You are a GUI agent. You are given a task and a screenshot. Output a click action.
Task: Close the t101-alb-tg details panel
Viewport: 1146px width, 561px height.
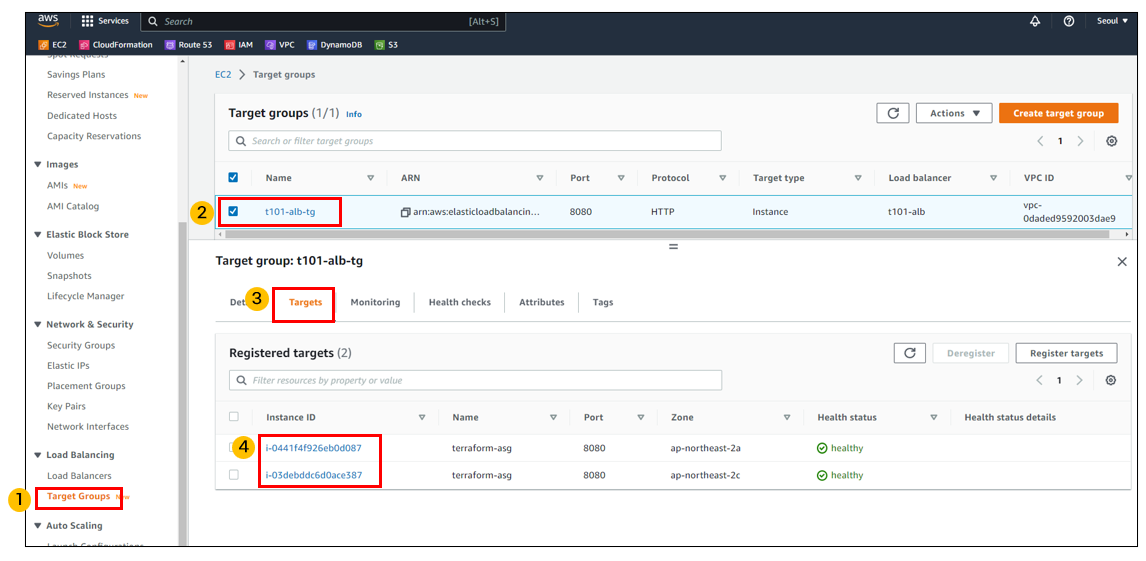(1122, 262)
